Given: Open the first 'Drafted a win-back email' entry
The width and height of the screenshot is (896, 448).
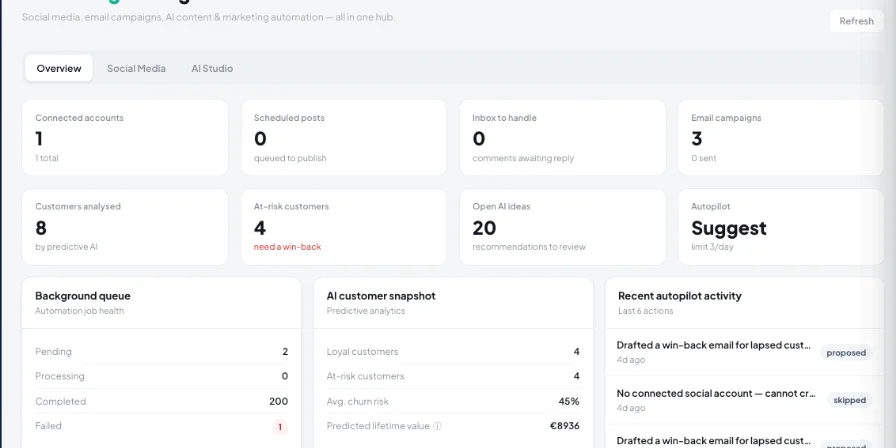Looking at the screenshot, I should tap(745, 352).
